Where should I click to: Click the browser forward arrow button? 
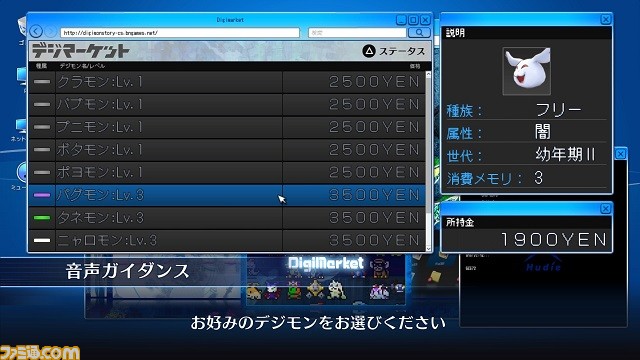coord(50,31)
